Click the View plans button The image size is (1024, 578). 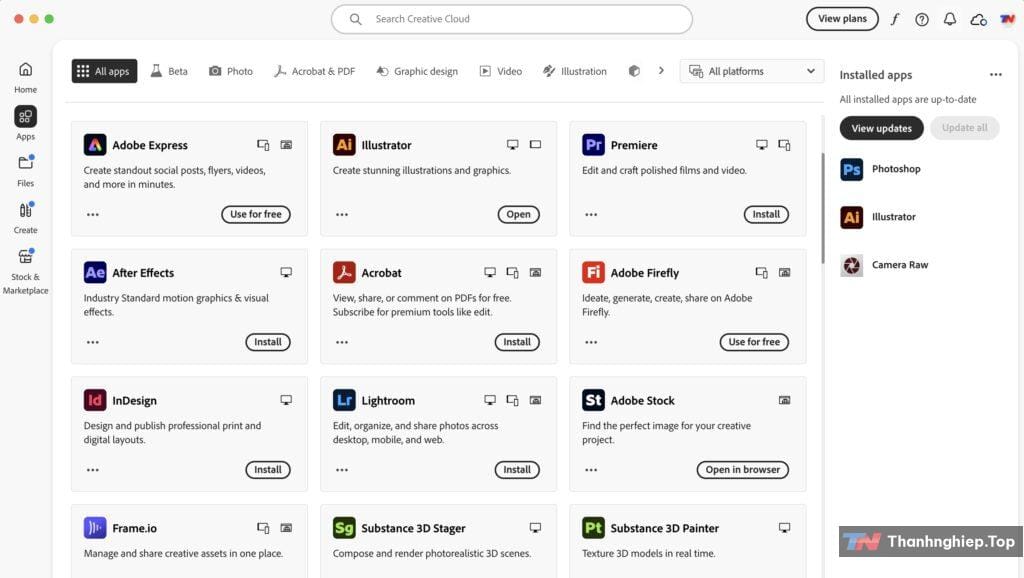click(x=842, y=19)
